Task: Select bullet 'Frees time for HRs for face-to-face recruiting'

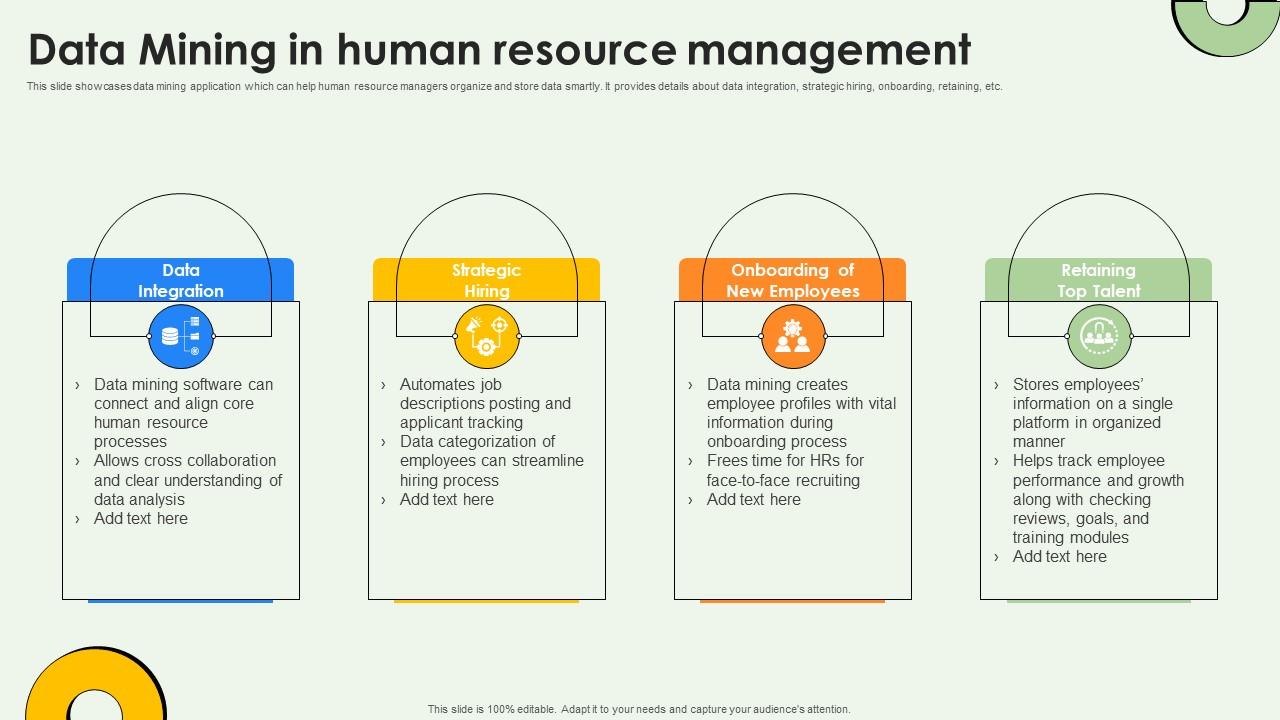Action: click(x=785, y=470)
